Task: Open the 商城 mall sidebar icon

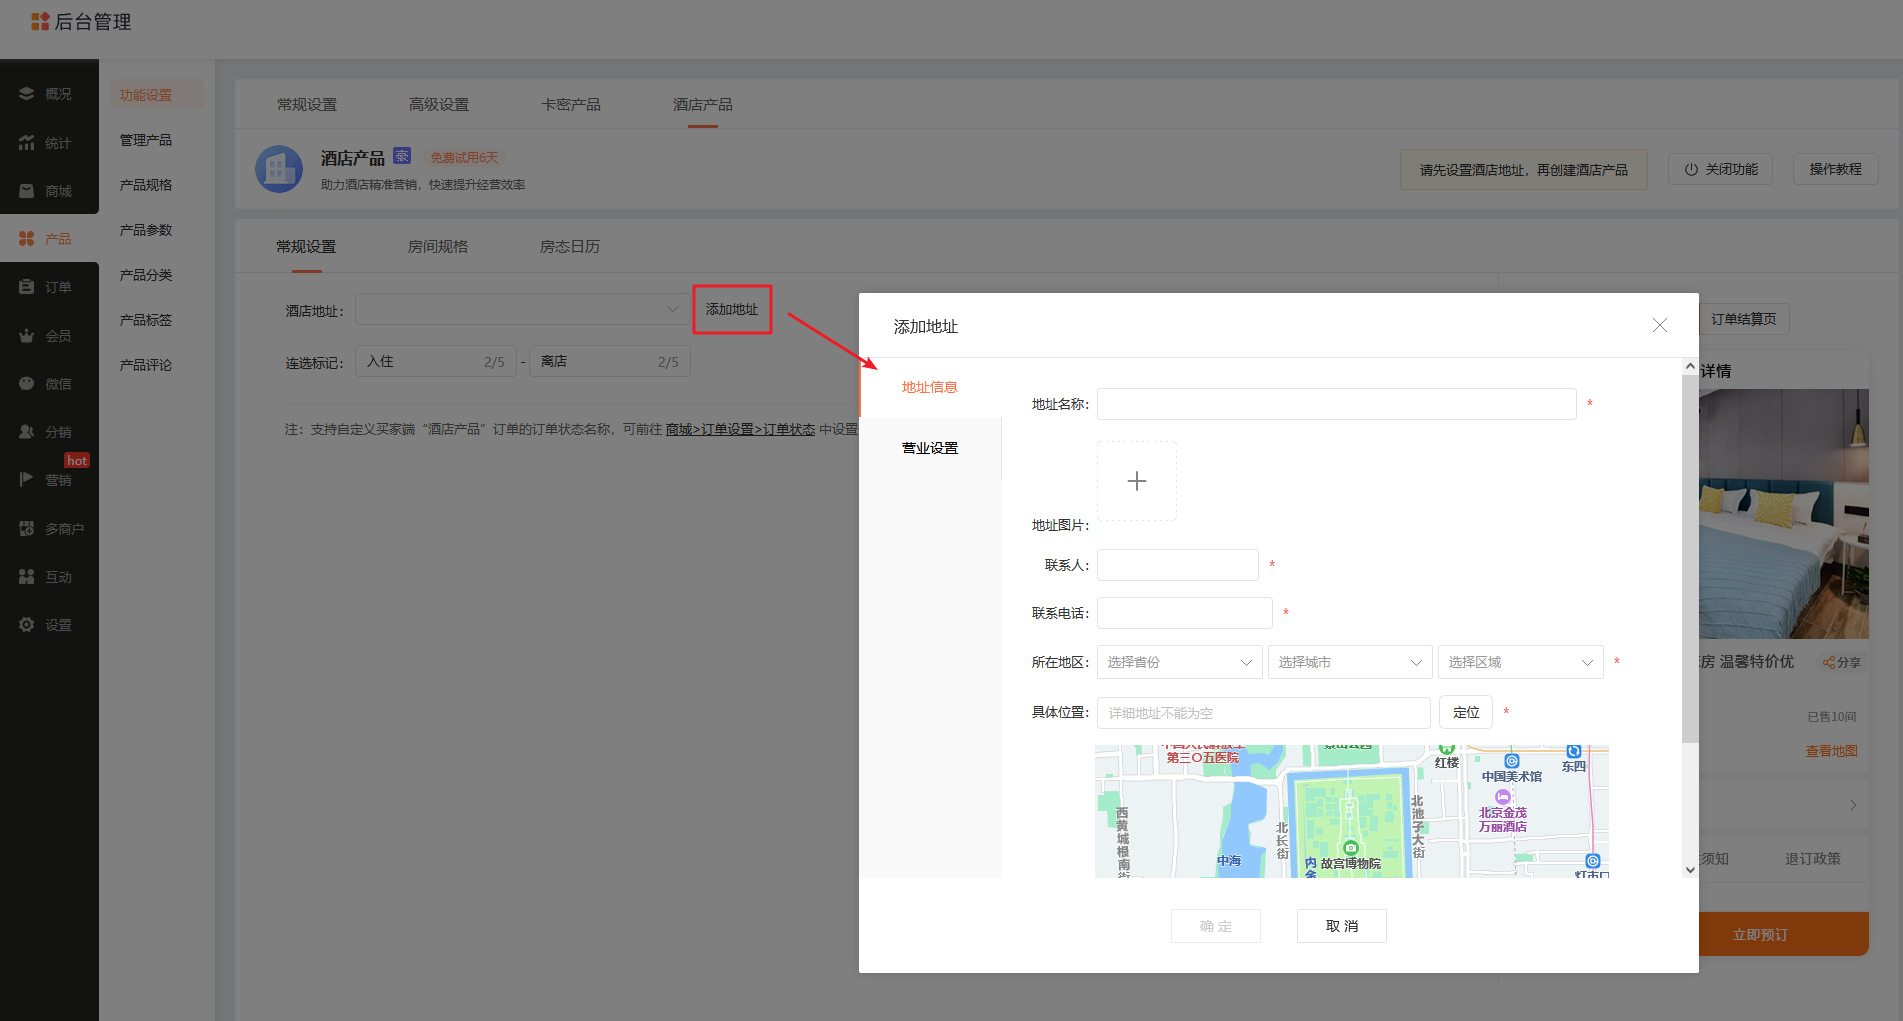Action: [27, 191]
